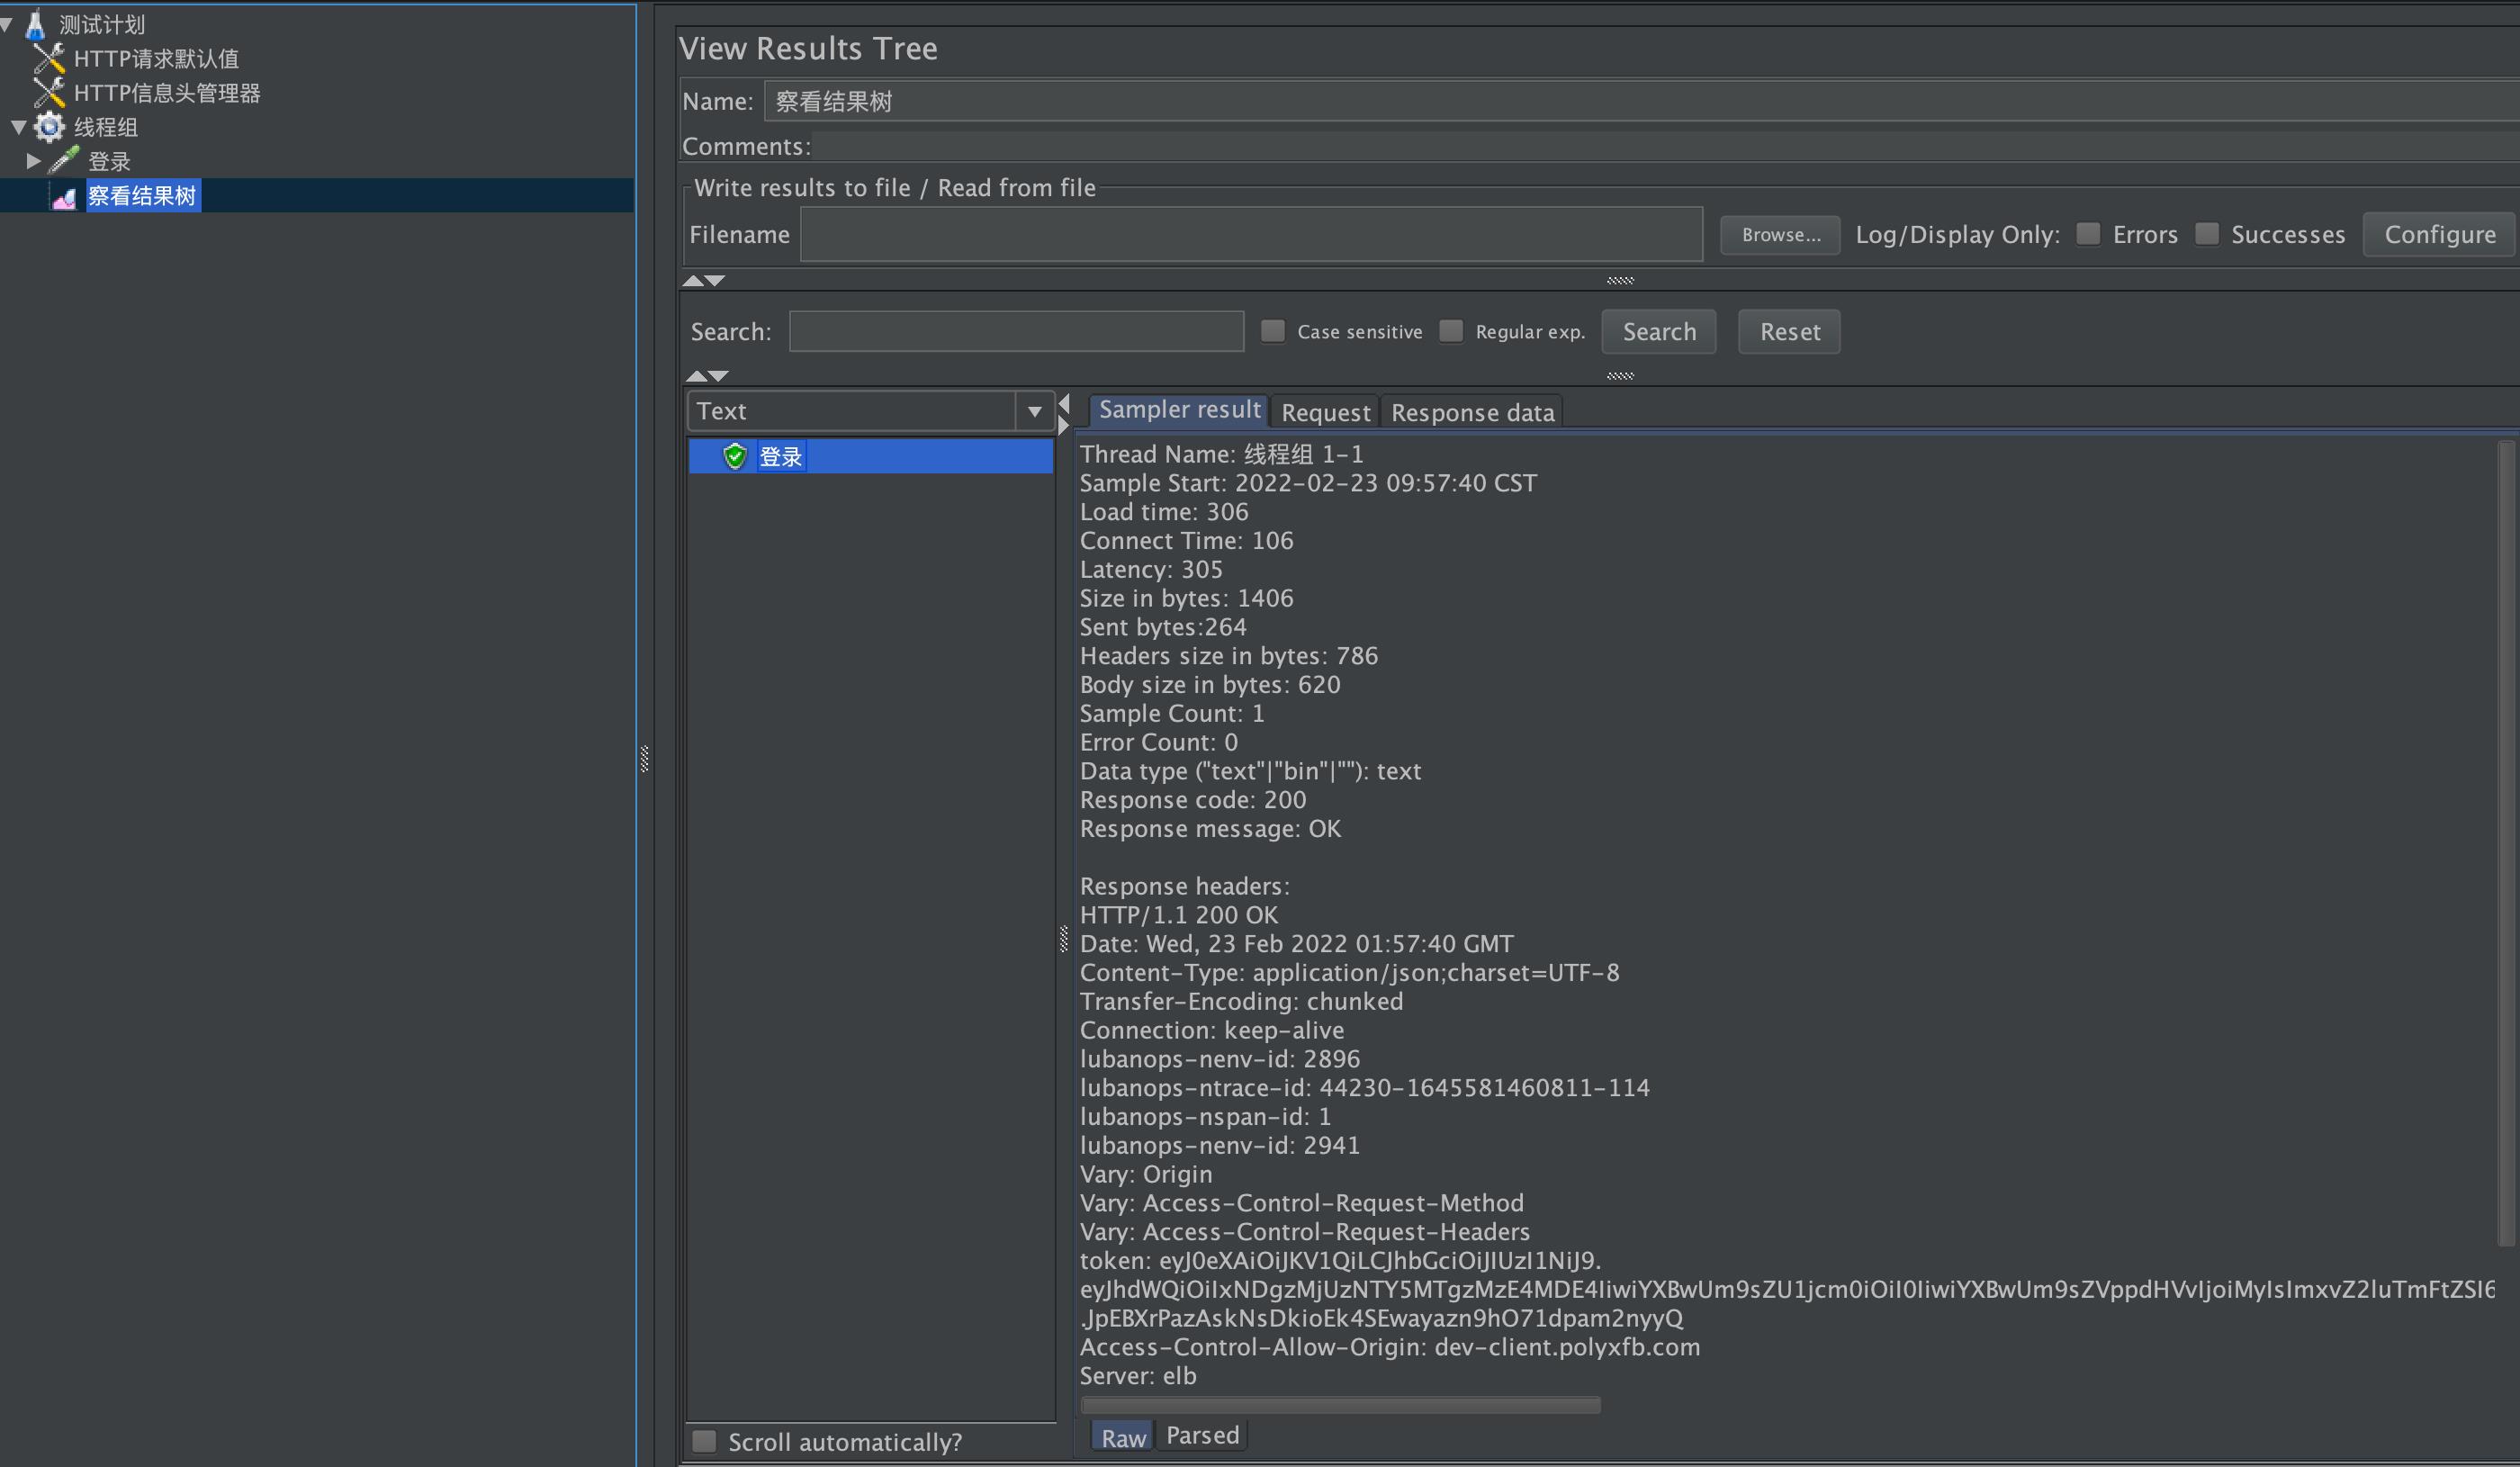
Task: Select HTTP请求默认值 tree node
Action: coord(156,58)
